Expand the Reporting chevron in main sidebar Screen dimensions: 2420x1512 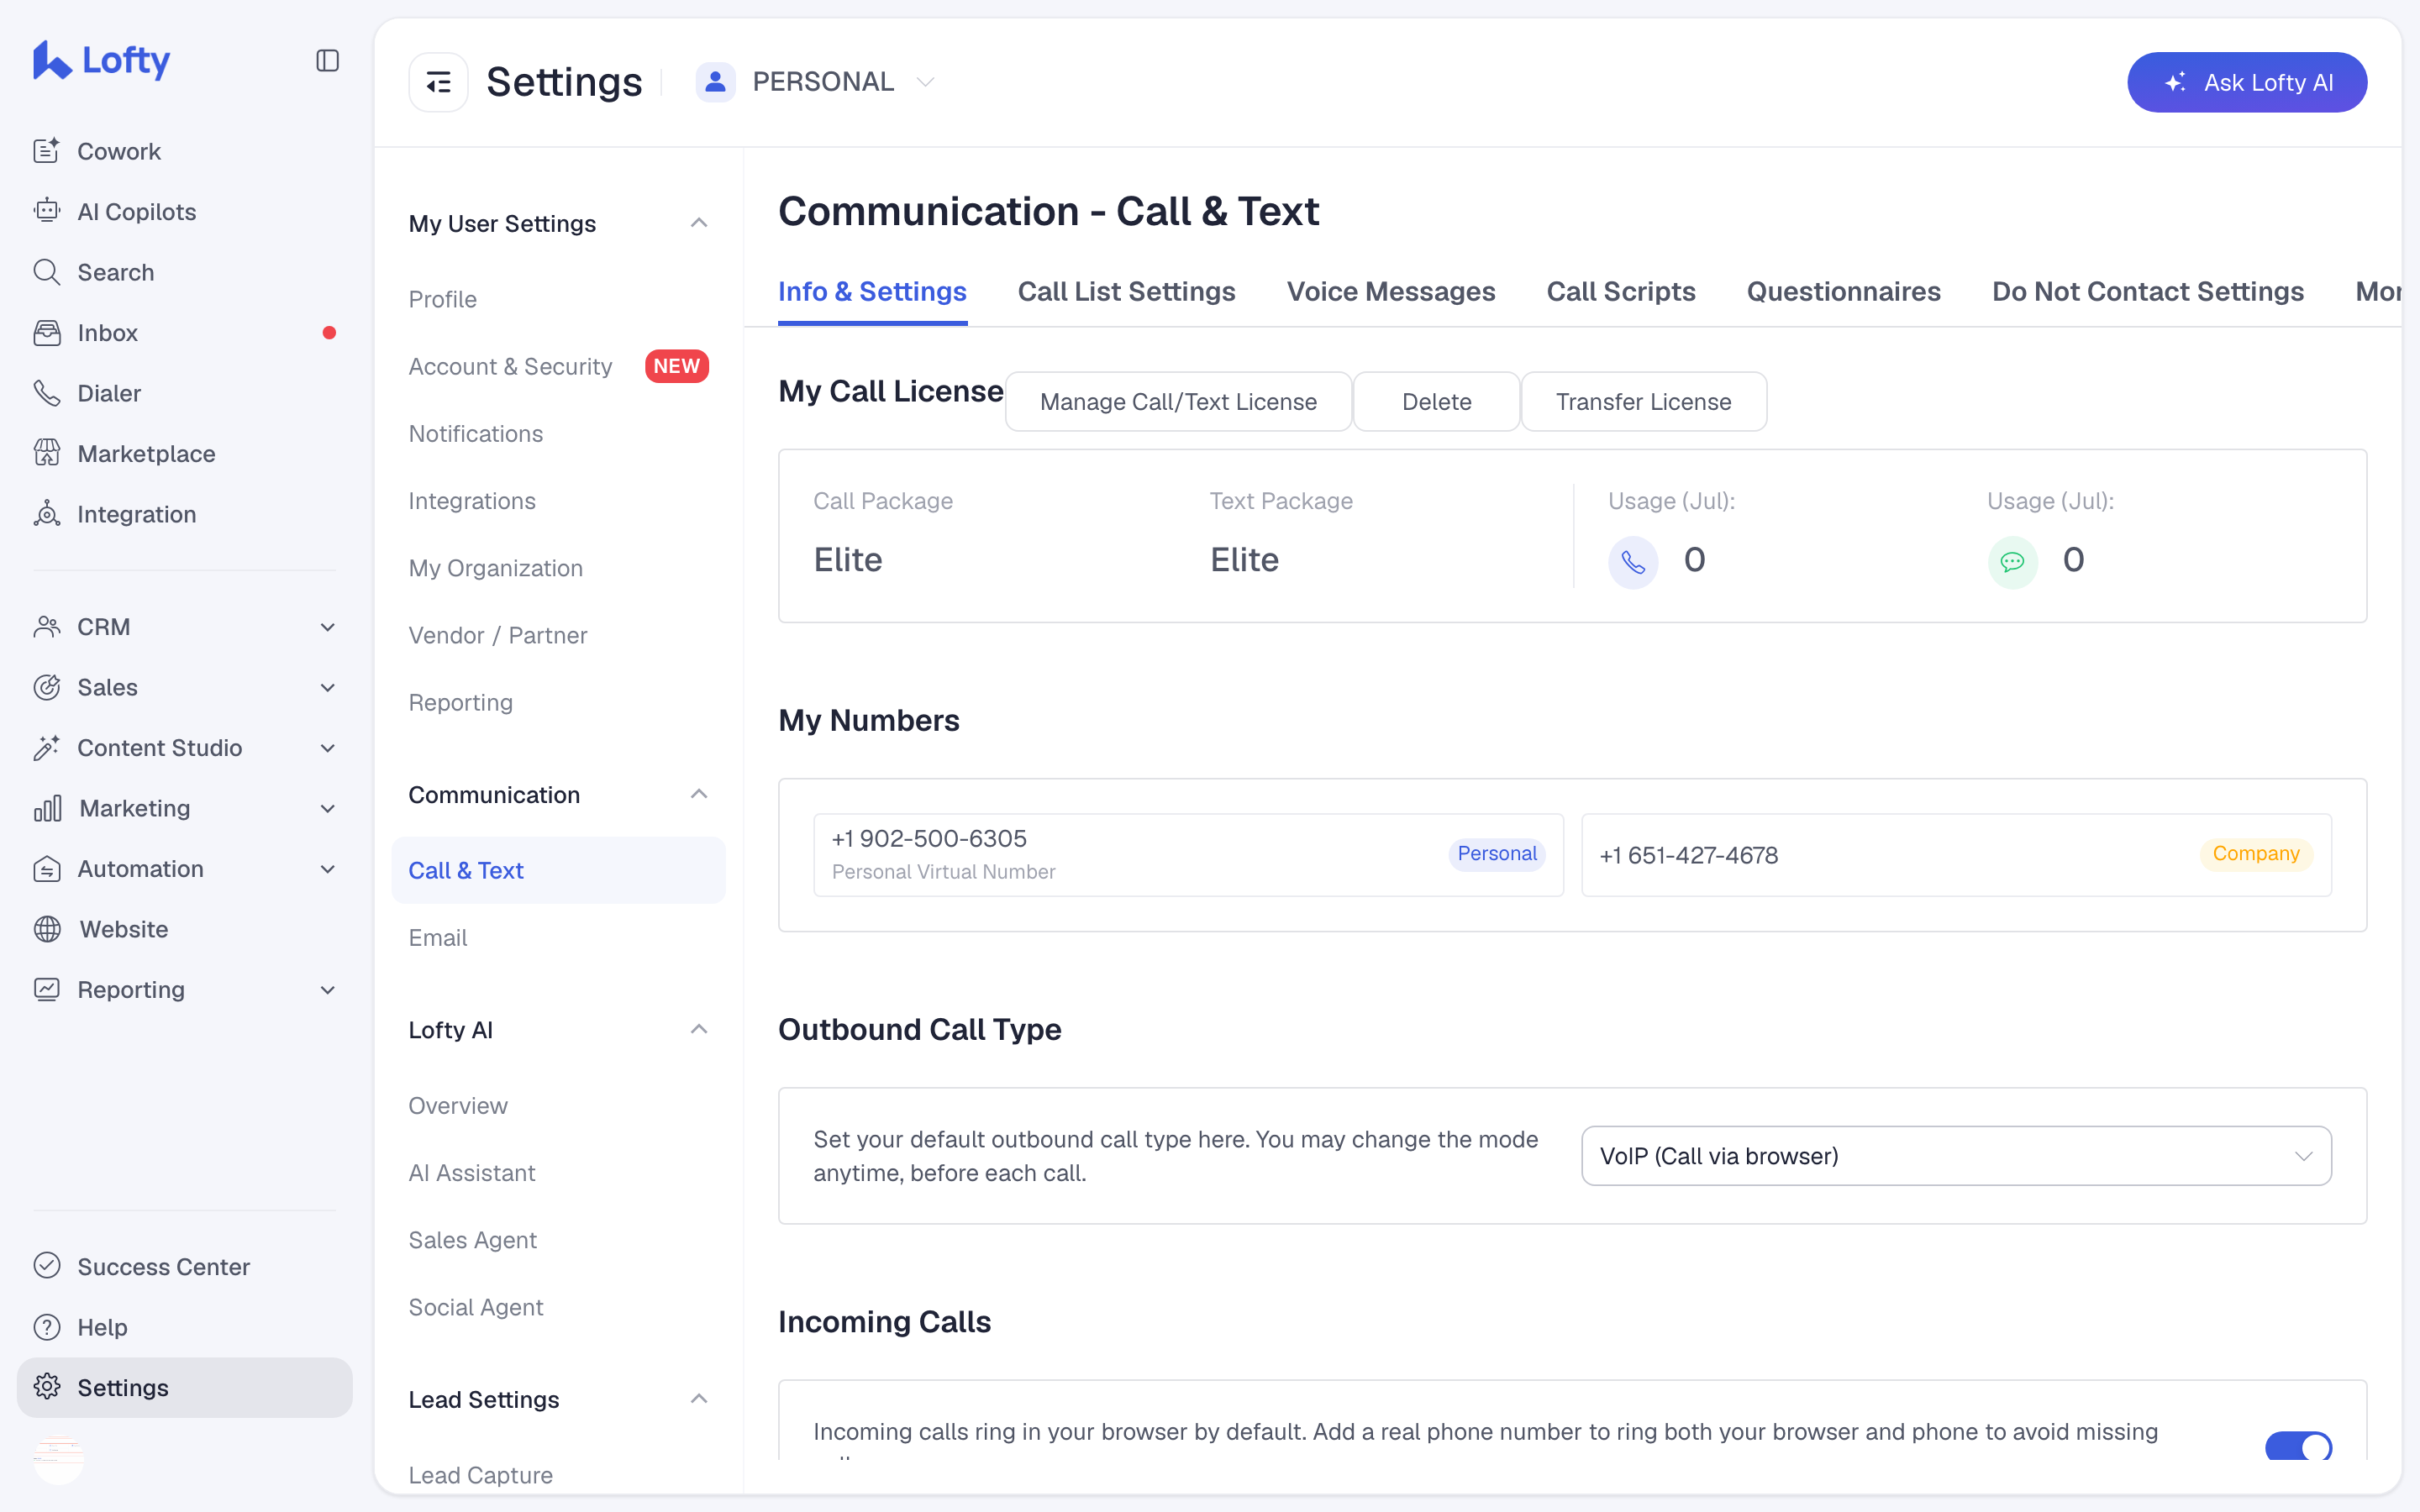pos(327,990)
